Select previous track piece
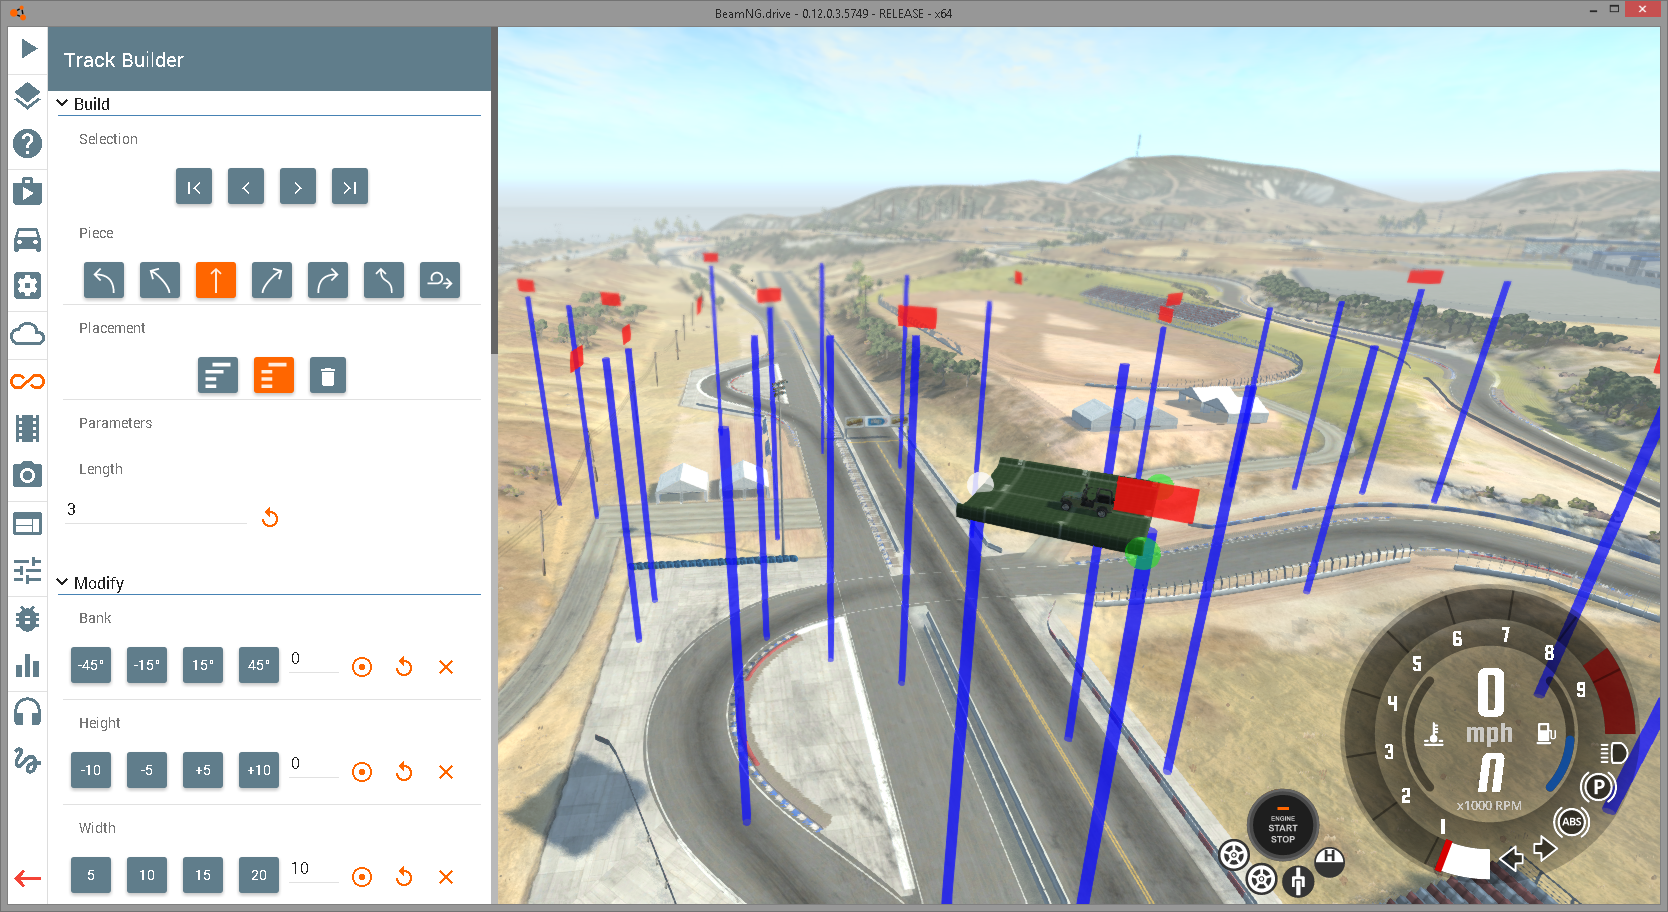The image size is (1668, 912). [246, 187]
